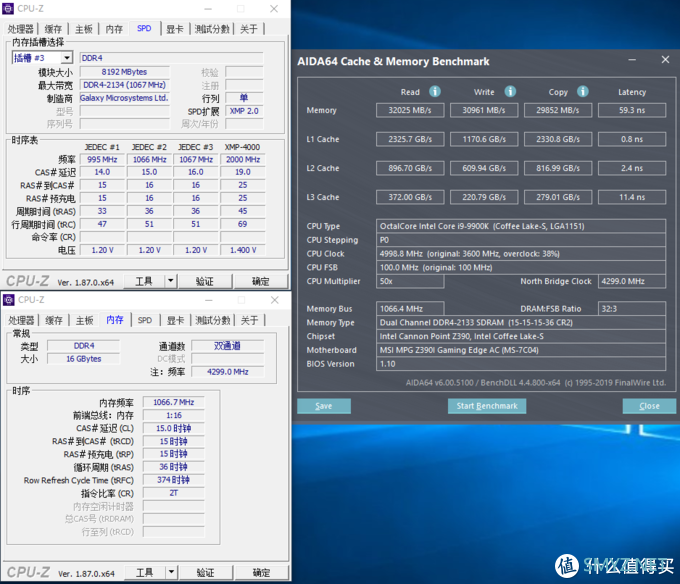The height and width of the screenshot is (584, 680).
Task: Click the XMP 2.0 SPD extension value
Action: [244, 111]
